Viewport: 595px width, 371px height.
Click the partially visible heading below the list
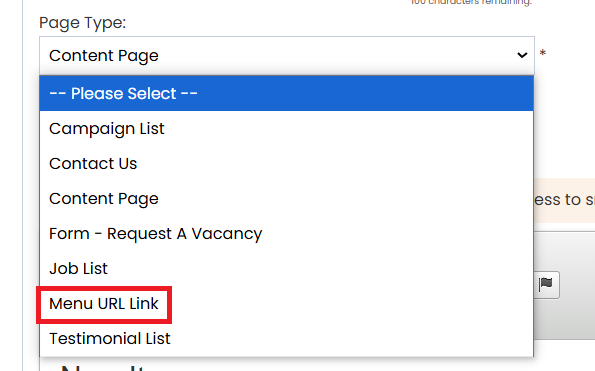[102, 367]
